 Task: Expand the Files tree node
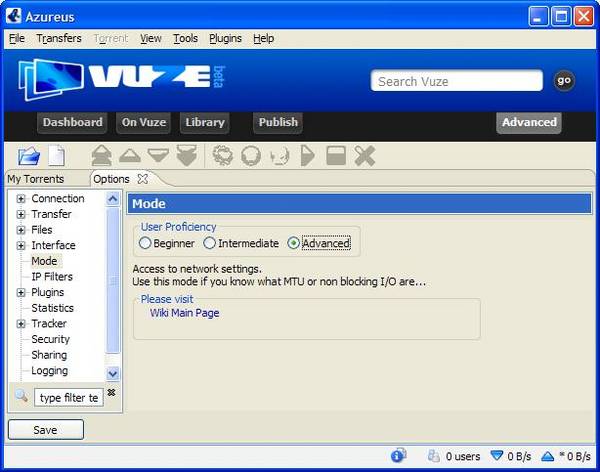(21, 230)
